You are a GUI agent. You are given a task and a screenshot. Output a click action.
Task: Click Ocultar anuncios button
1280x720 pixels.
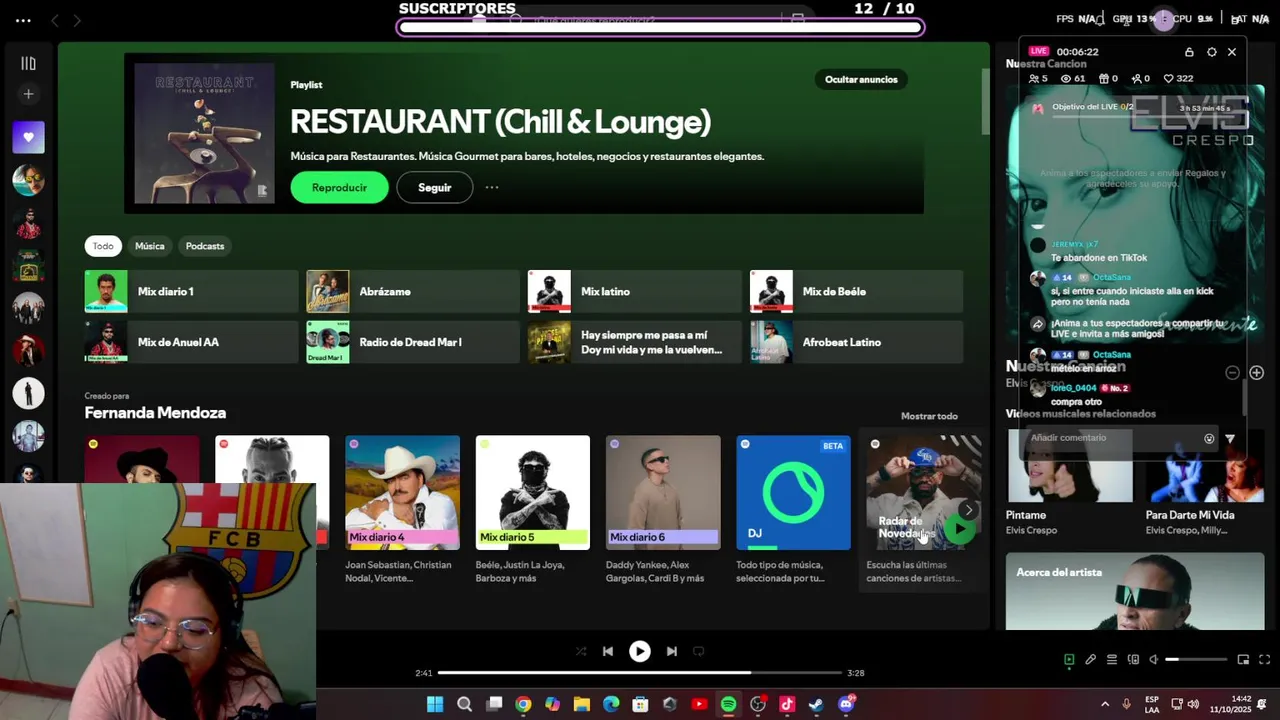pos(861,79)
